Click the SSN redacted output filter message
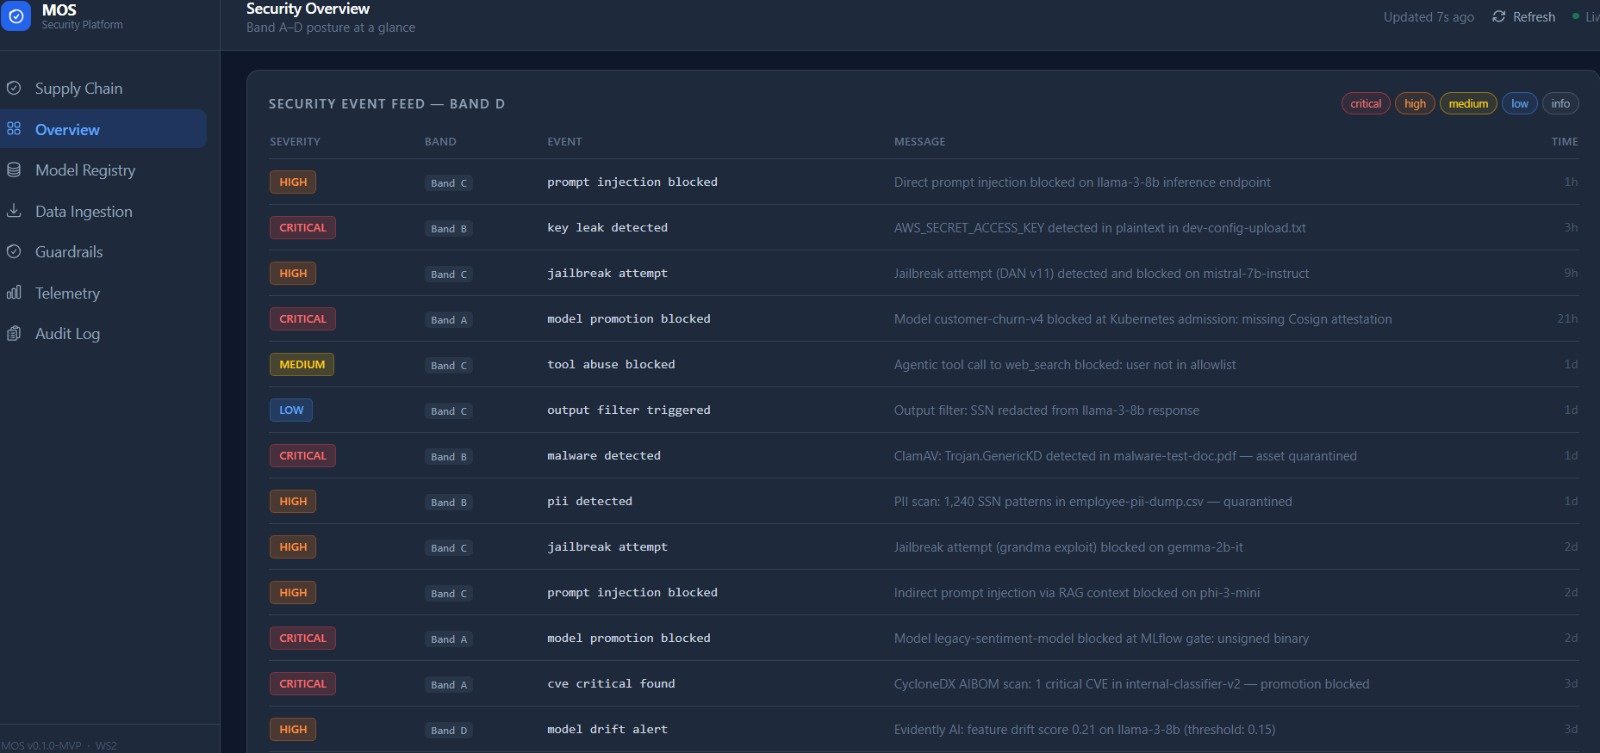The image size is (1600, 753). coord(1047,410)
